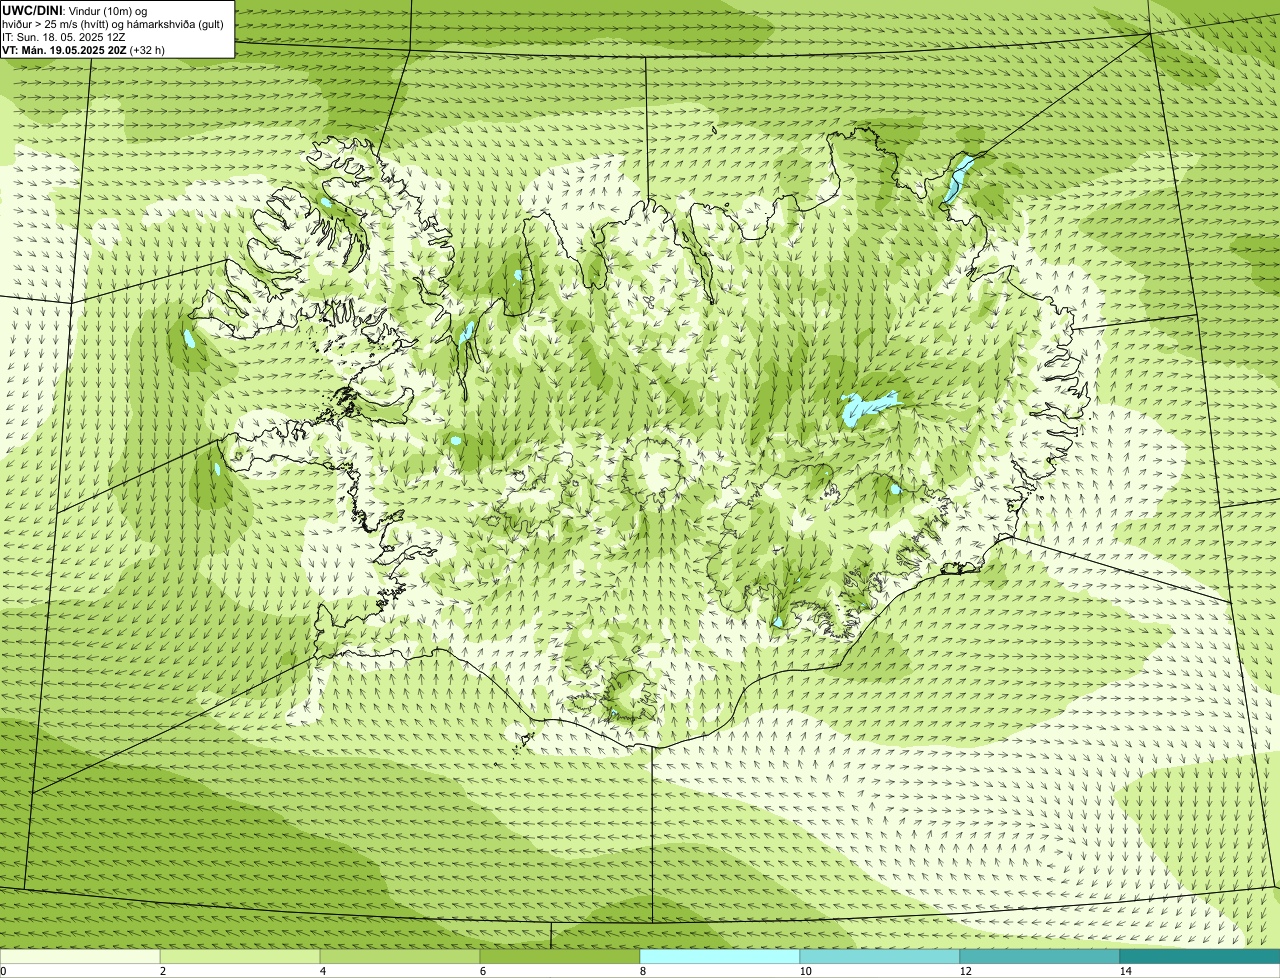
Task: Pick the 6–8 m/s medium green band
Action: 560,956
